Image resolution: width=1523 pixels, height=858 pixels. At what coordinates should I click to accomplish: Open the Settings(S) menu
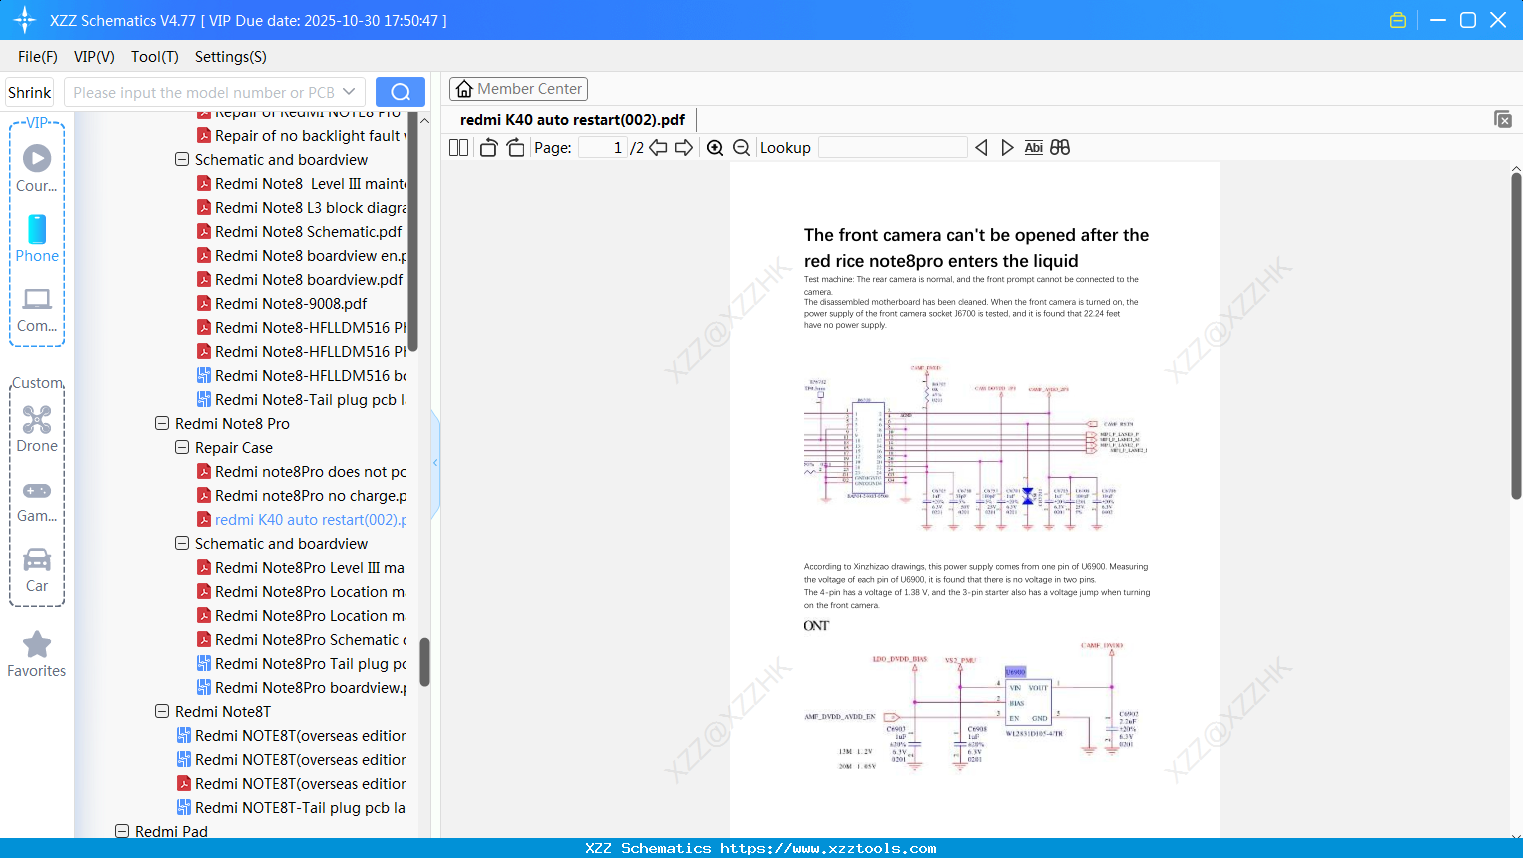[231, 57]
